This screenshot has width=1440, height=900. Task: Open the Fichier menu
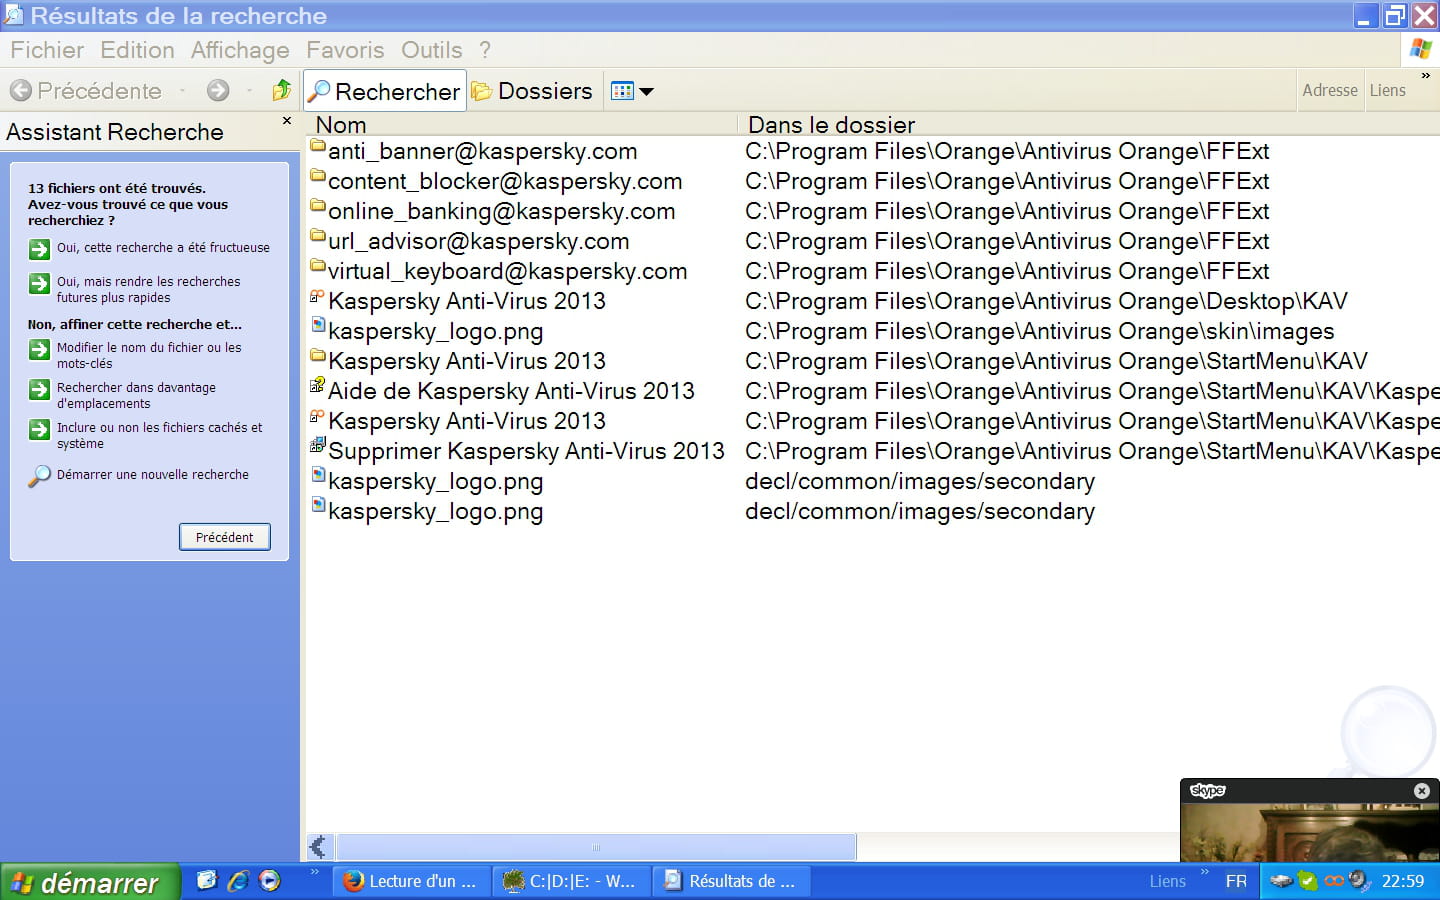click(47, 50)
